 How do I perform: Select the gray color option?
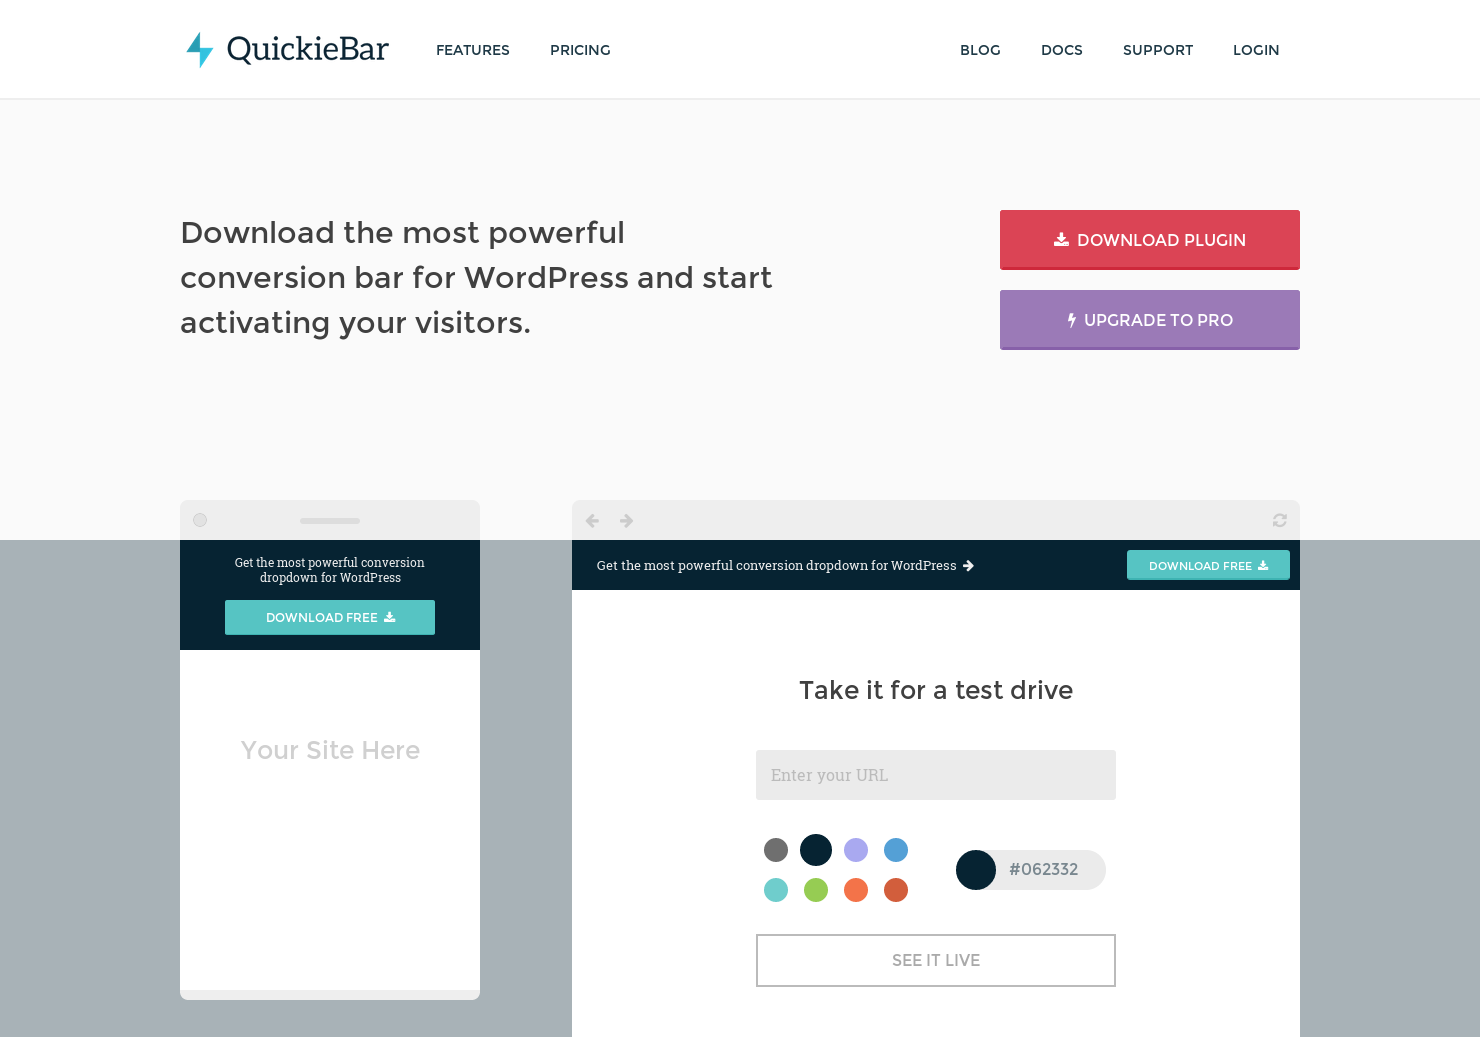776,850
